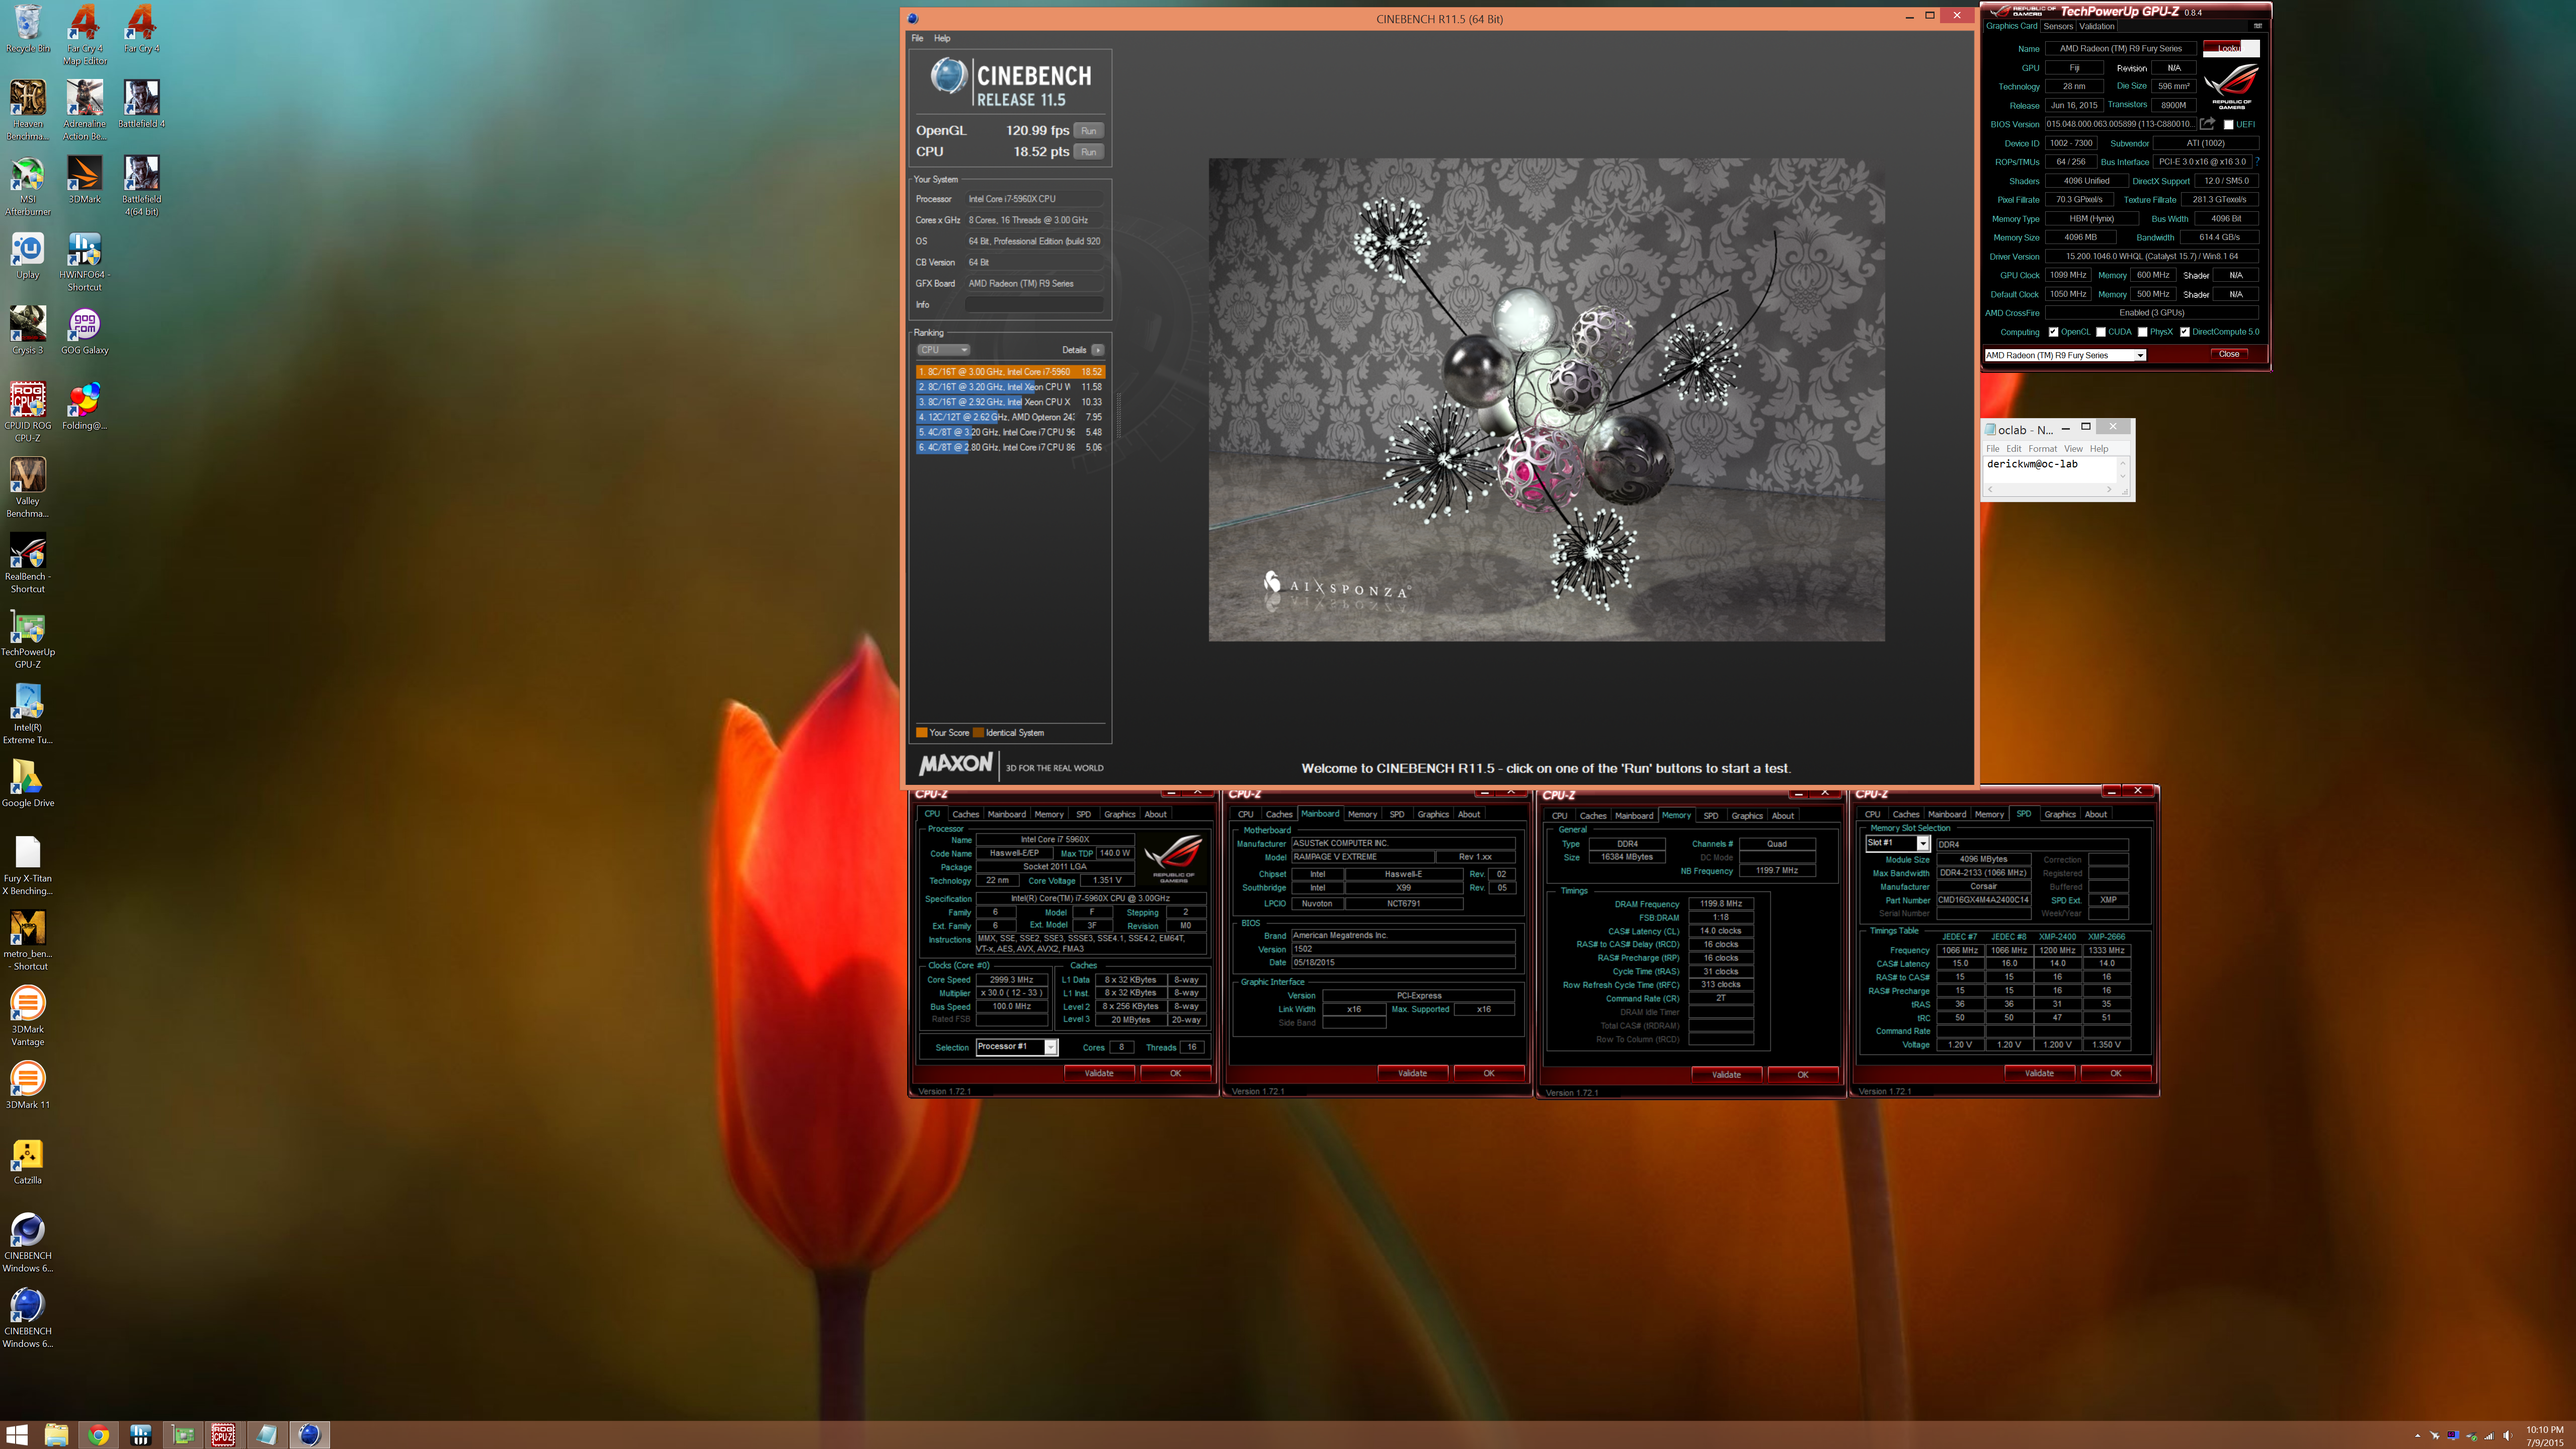Click Validate in the CPU-Z Mainboard window
The height and width of the screenshot is (1449, 2576).
coord(1412,1073)
